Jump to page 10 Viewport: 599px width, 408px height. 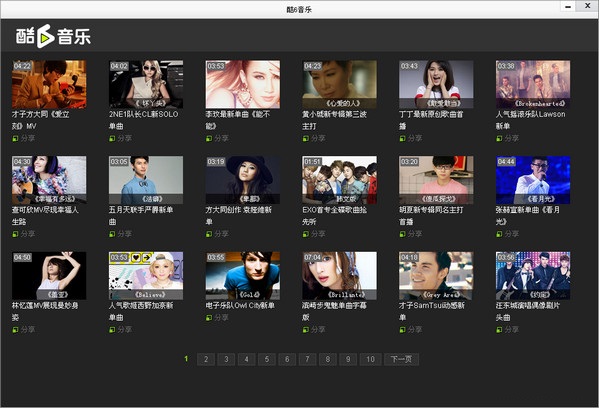[370, 359]
